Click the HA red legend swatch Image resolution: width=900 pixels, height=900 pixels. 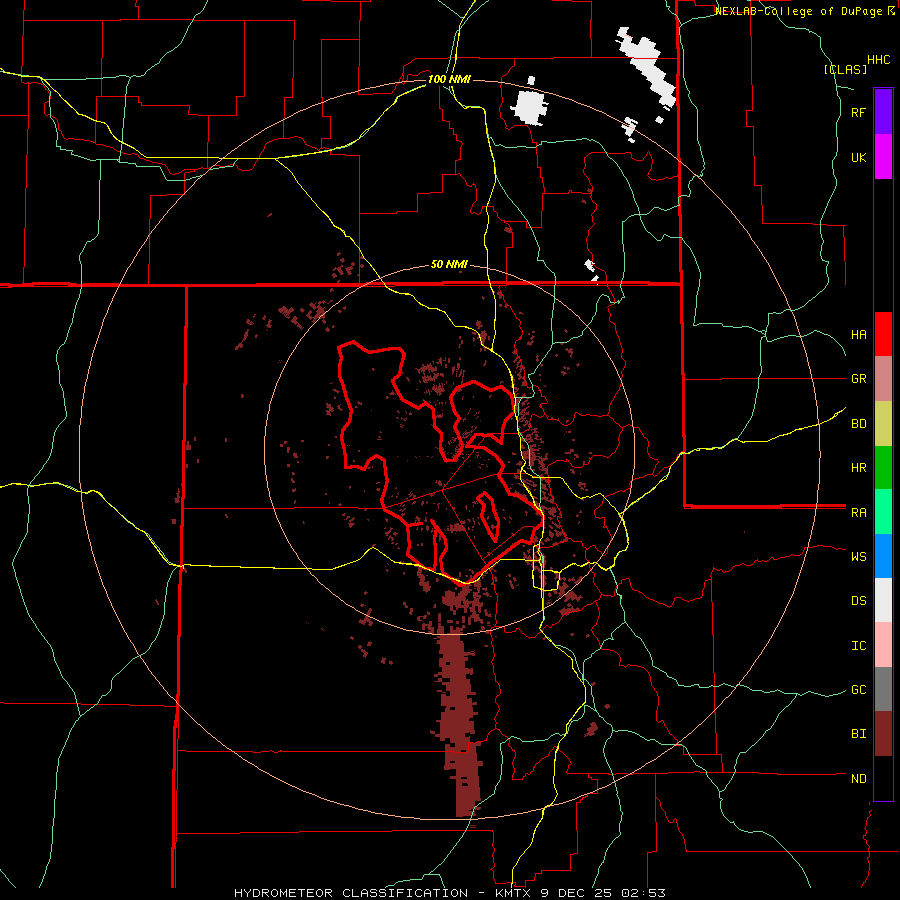pyautogui.click(x=883, y=334)
